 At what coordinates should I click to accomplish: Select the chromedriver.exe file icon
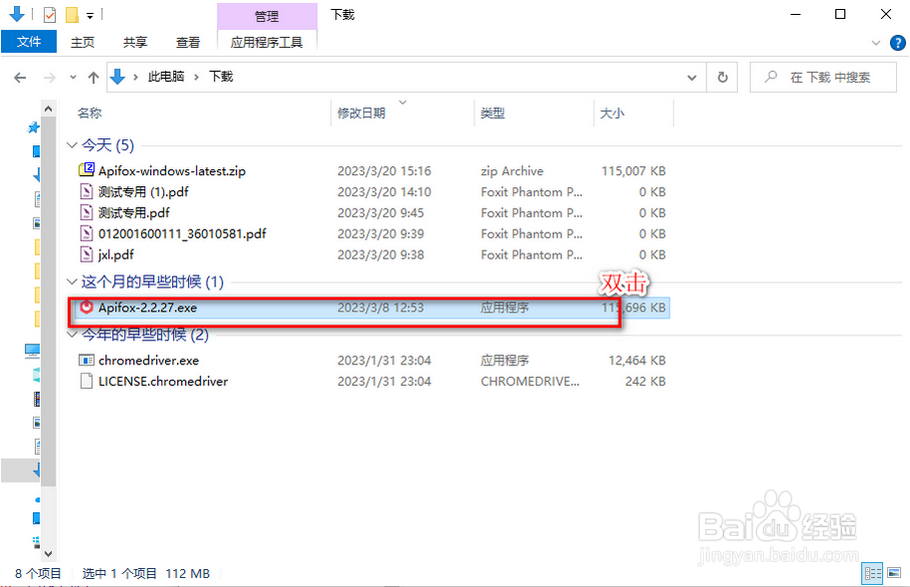pyautogui.click(x=86, y=360)
